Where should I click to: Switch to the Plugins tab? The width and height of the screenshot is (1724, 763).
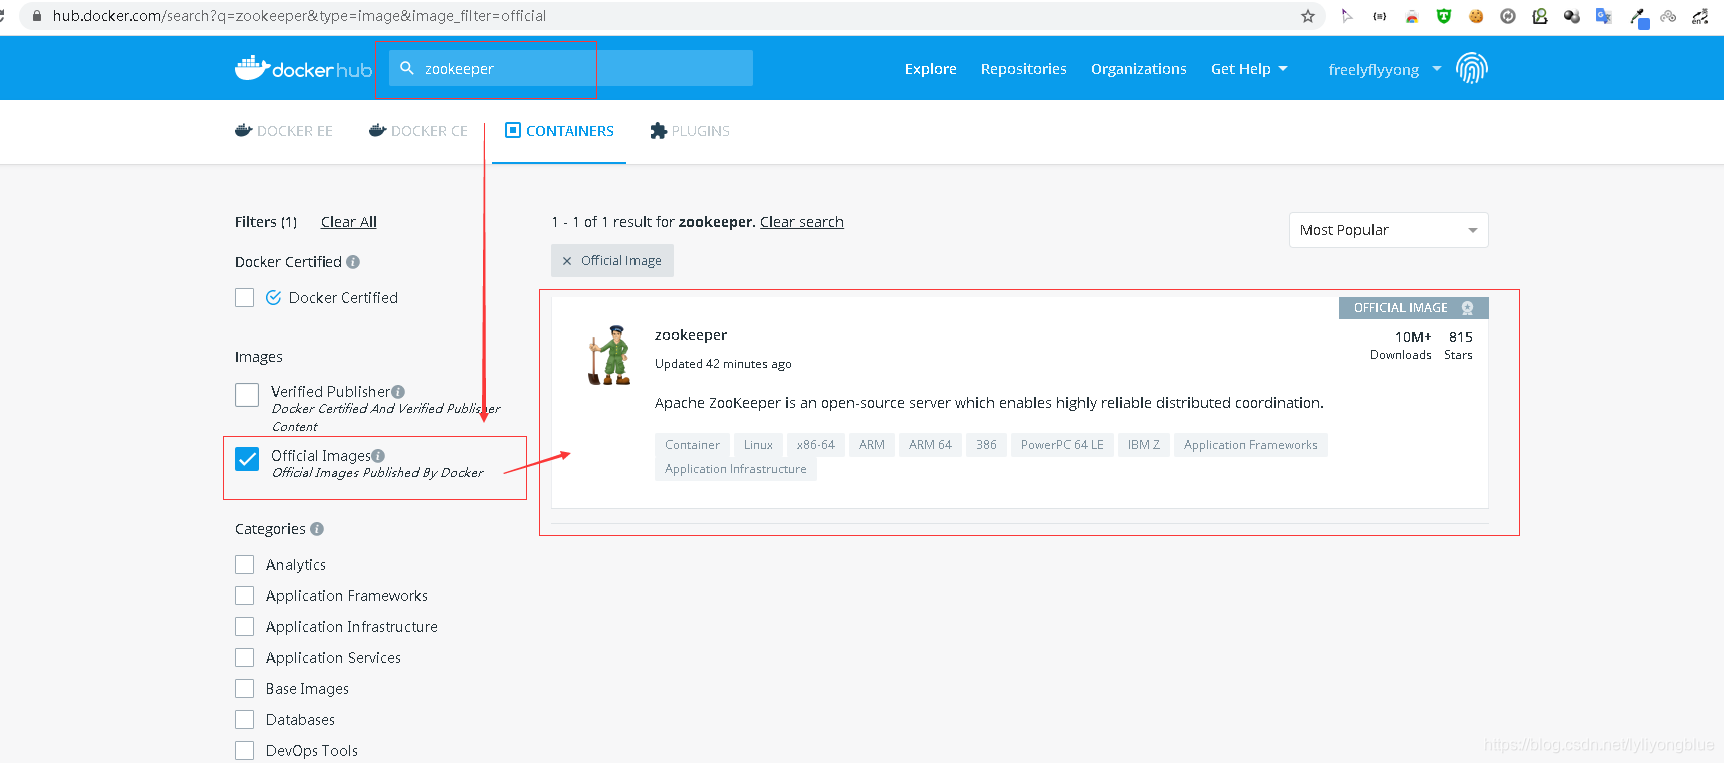(690, 131)
